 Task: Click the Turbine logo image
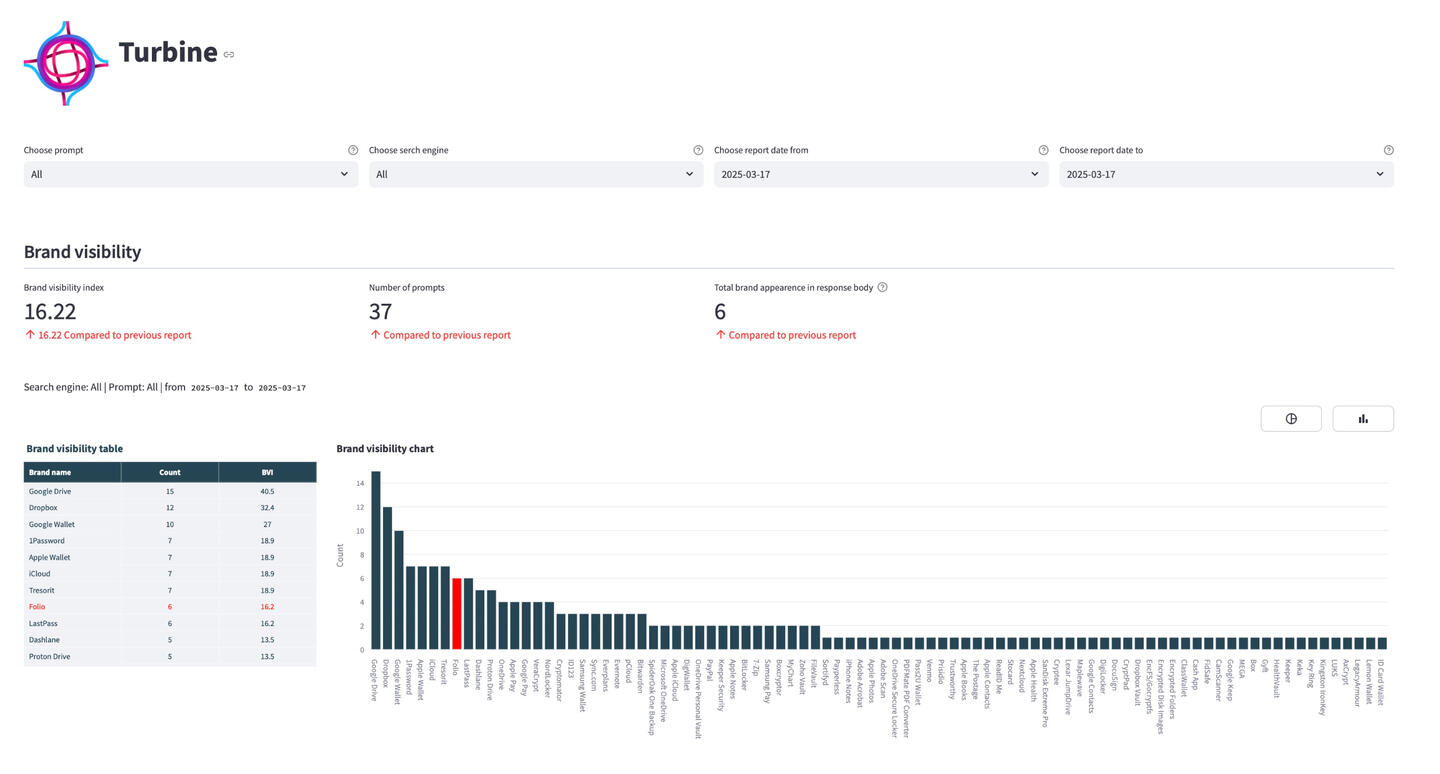pyautogui.click(x=66, y=63)
